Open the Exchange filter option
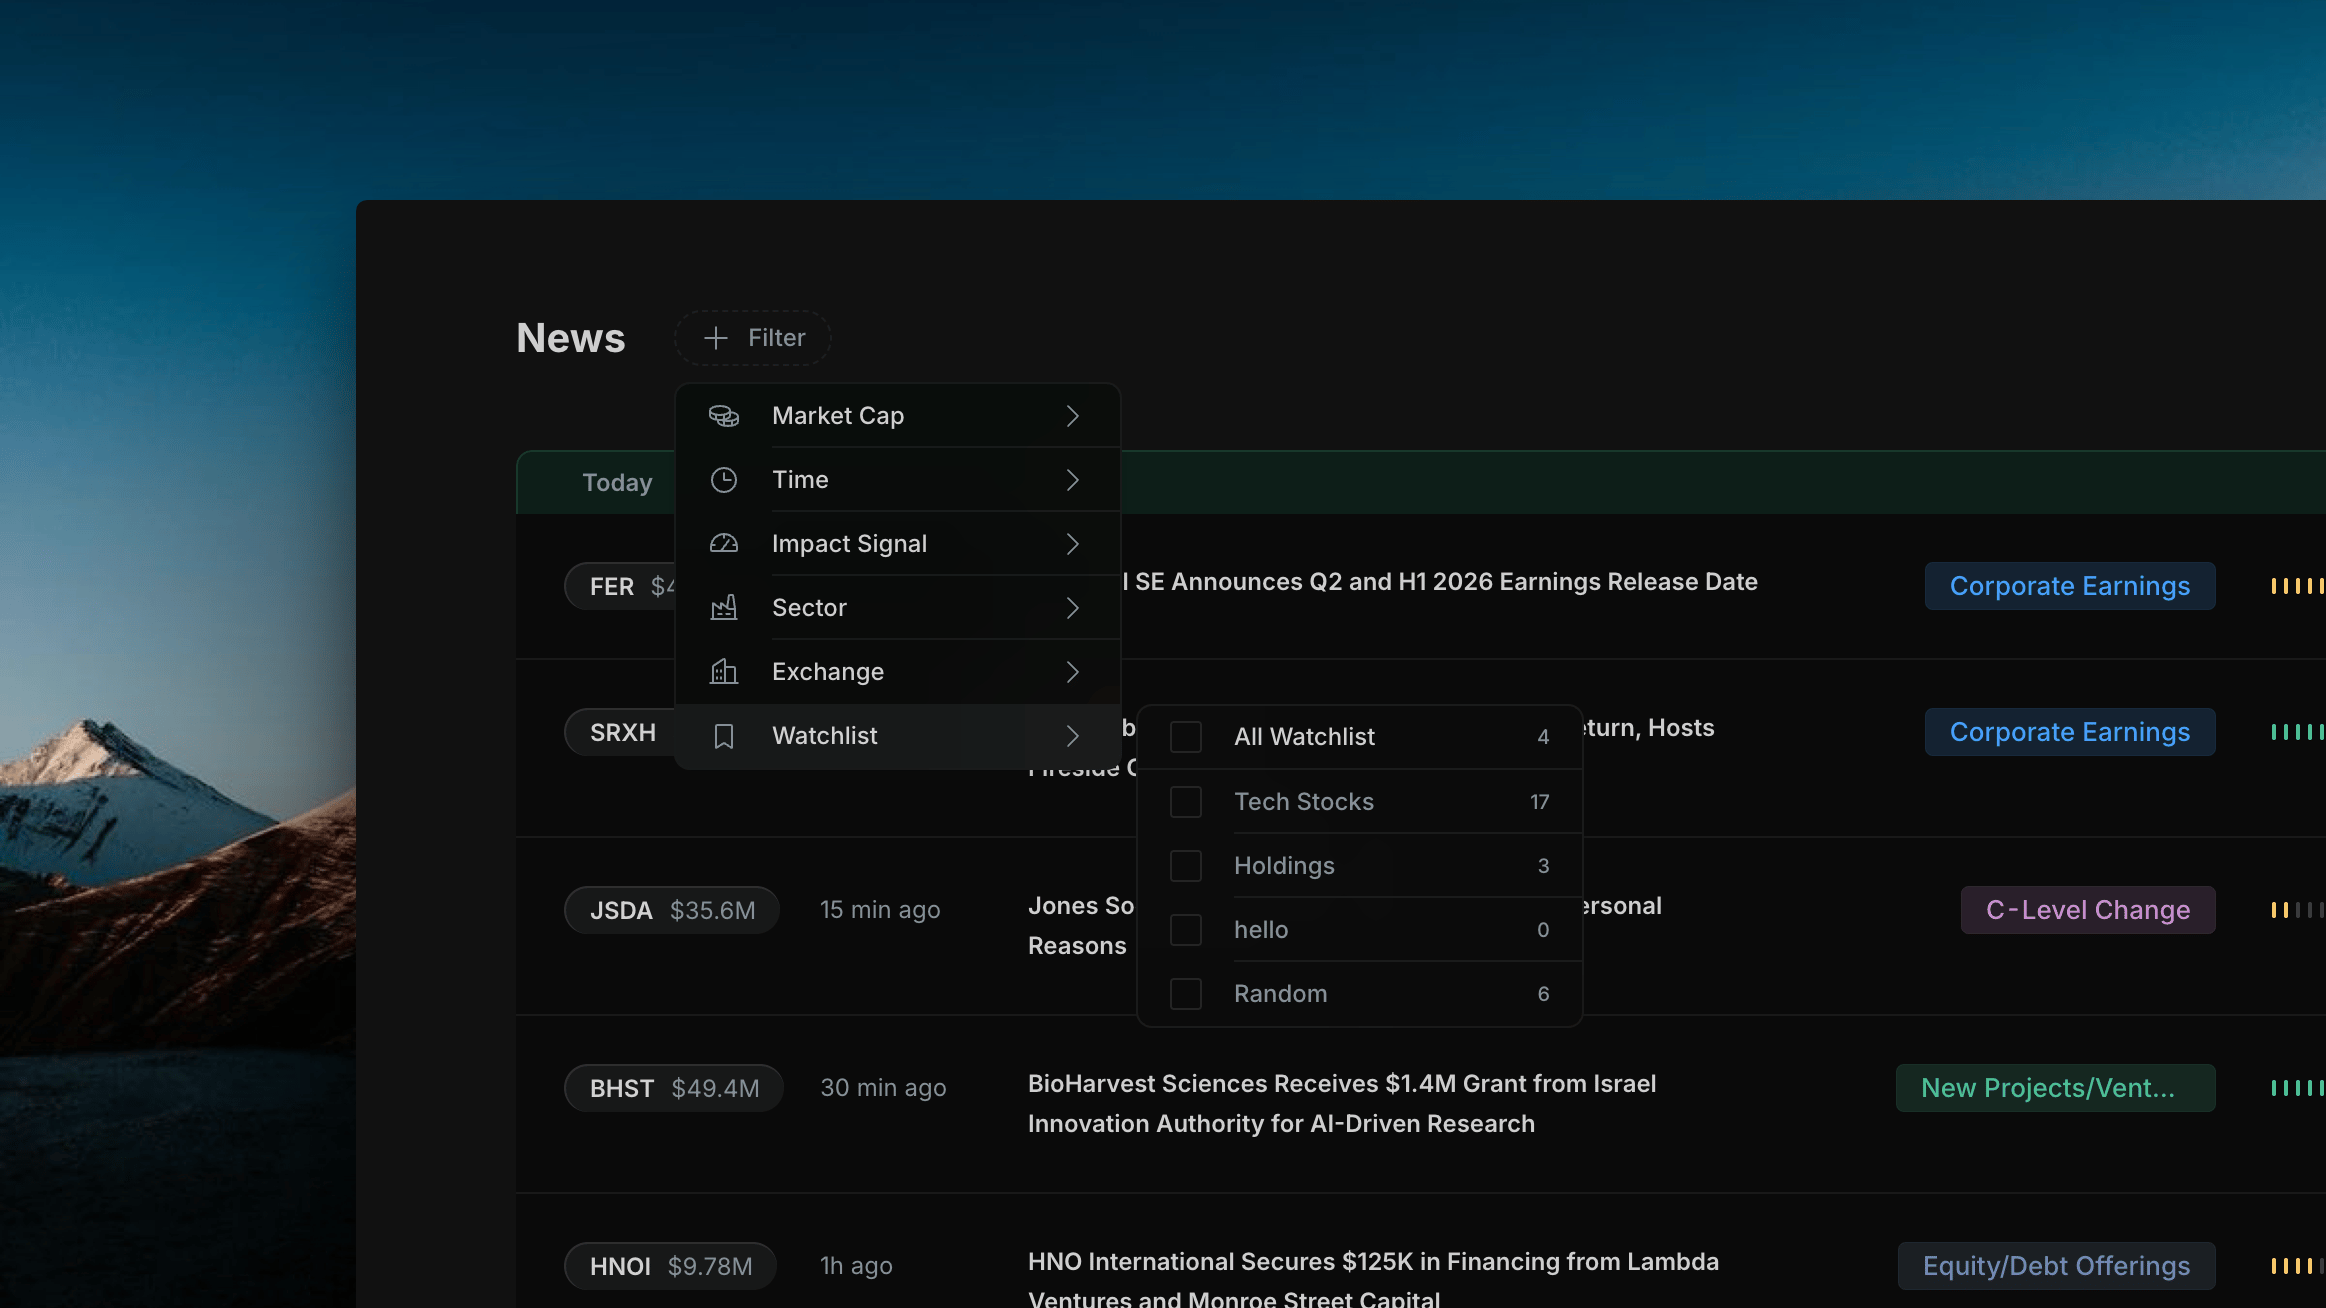 tap(898, 672)
